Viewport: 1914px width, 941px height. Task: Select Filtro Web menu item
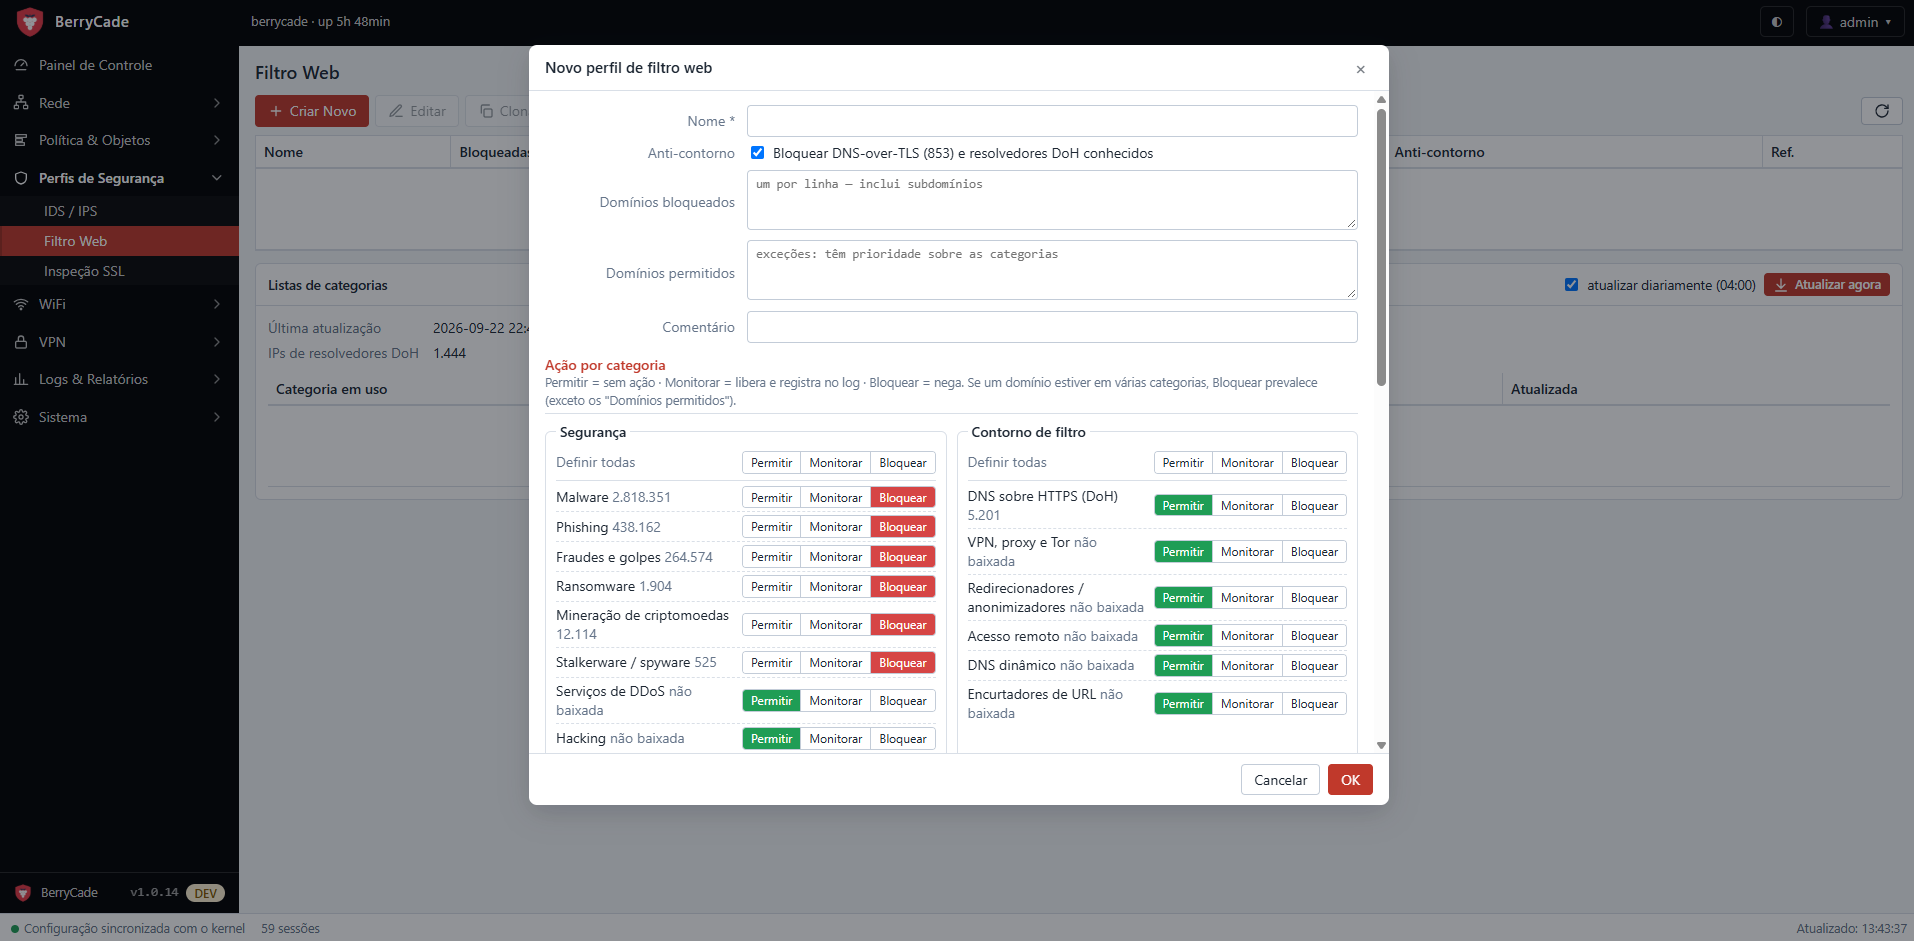point(119,241)
